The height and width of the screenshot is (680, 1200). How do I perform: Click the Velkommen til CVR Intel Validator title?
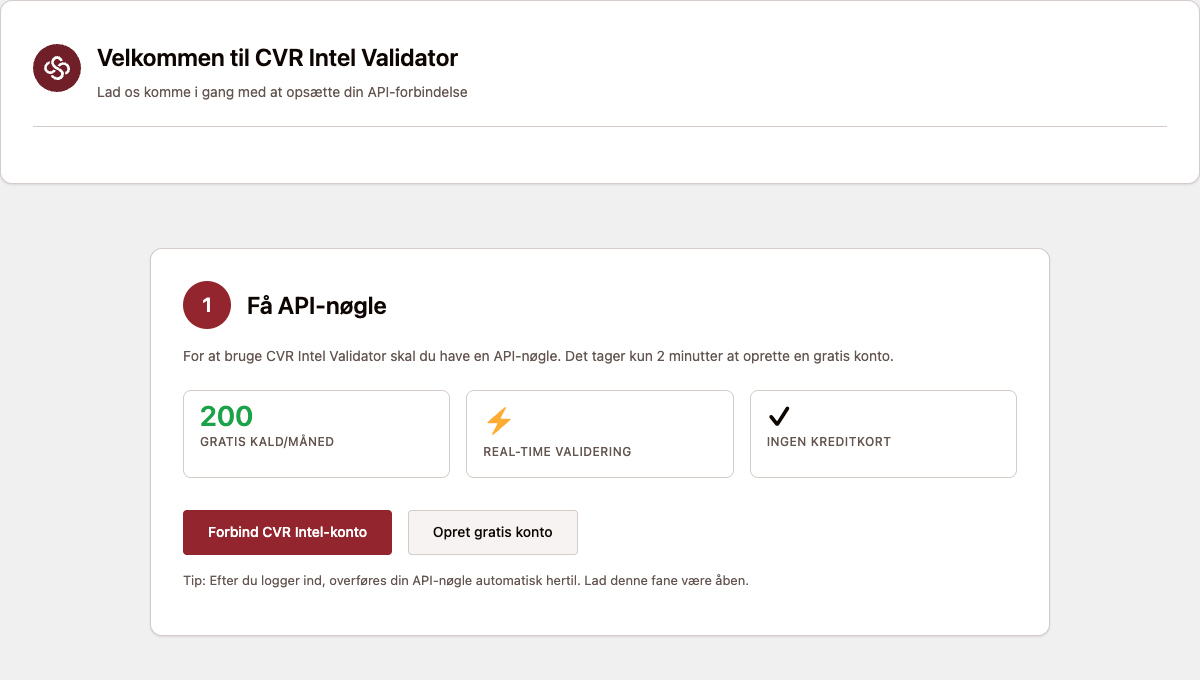(277, 58)
